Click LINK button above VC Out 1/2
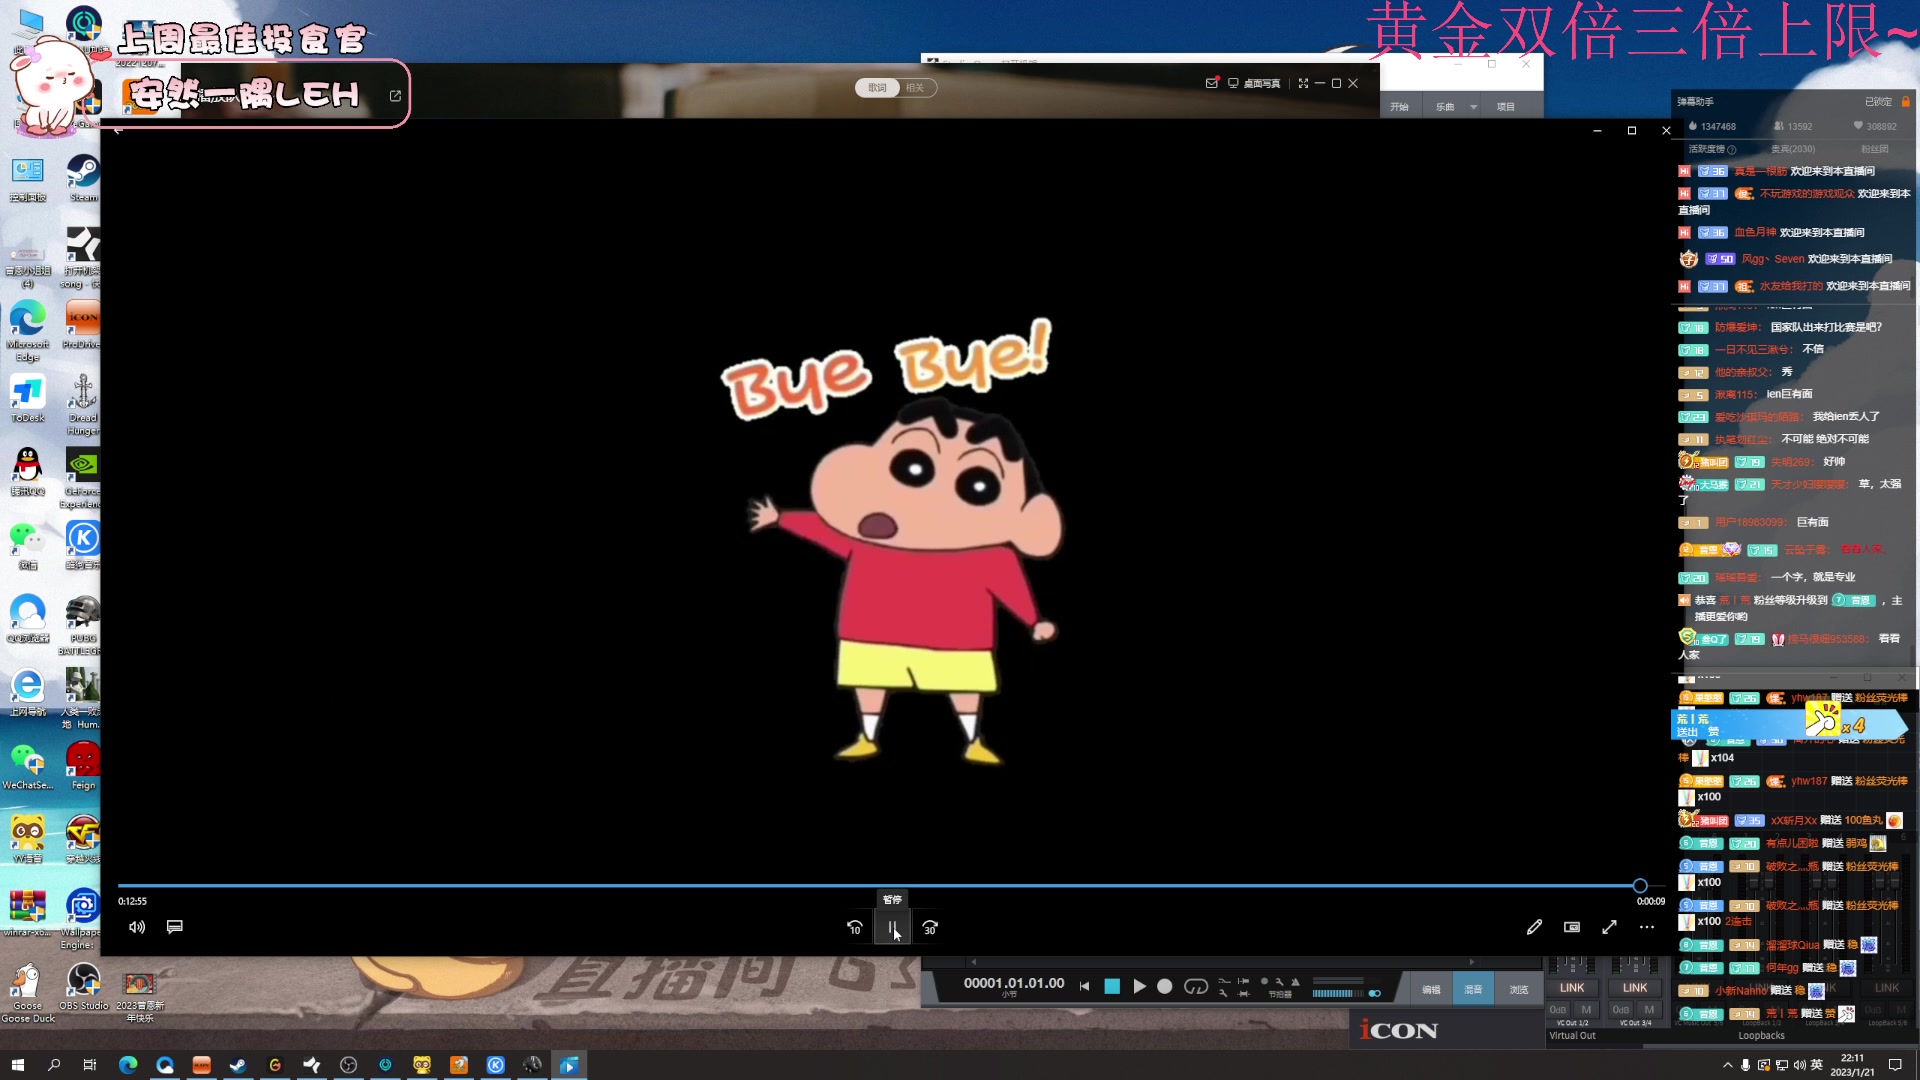The width and height of the screenshot is (1920, 1080). (1572, 987)
